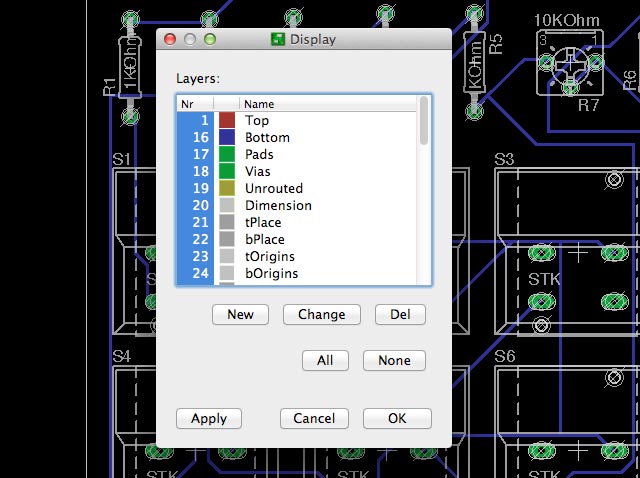Click the blue Bottom layer color swatch

[226, 137]
